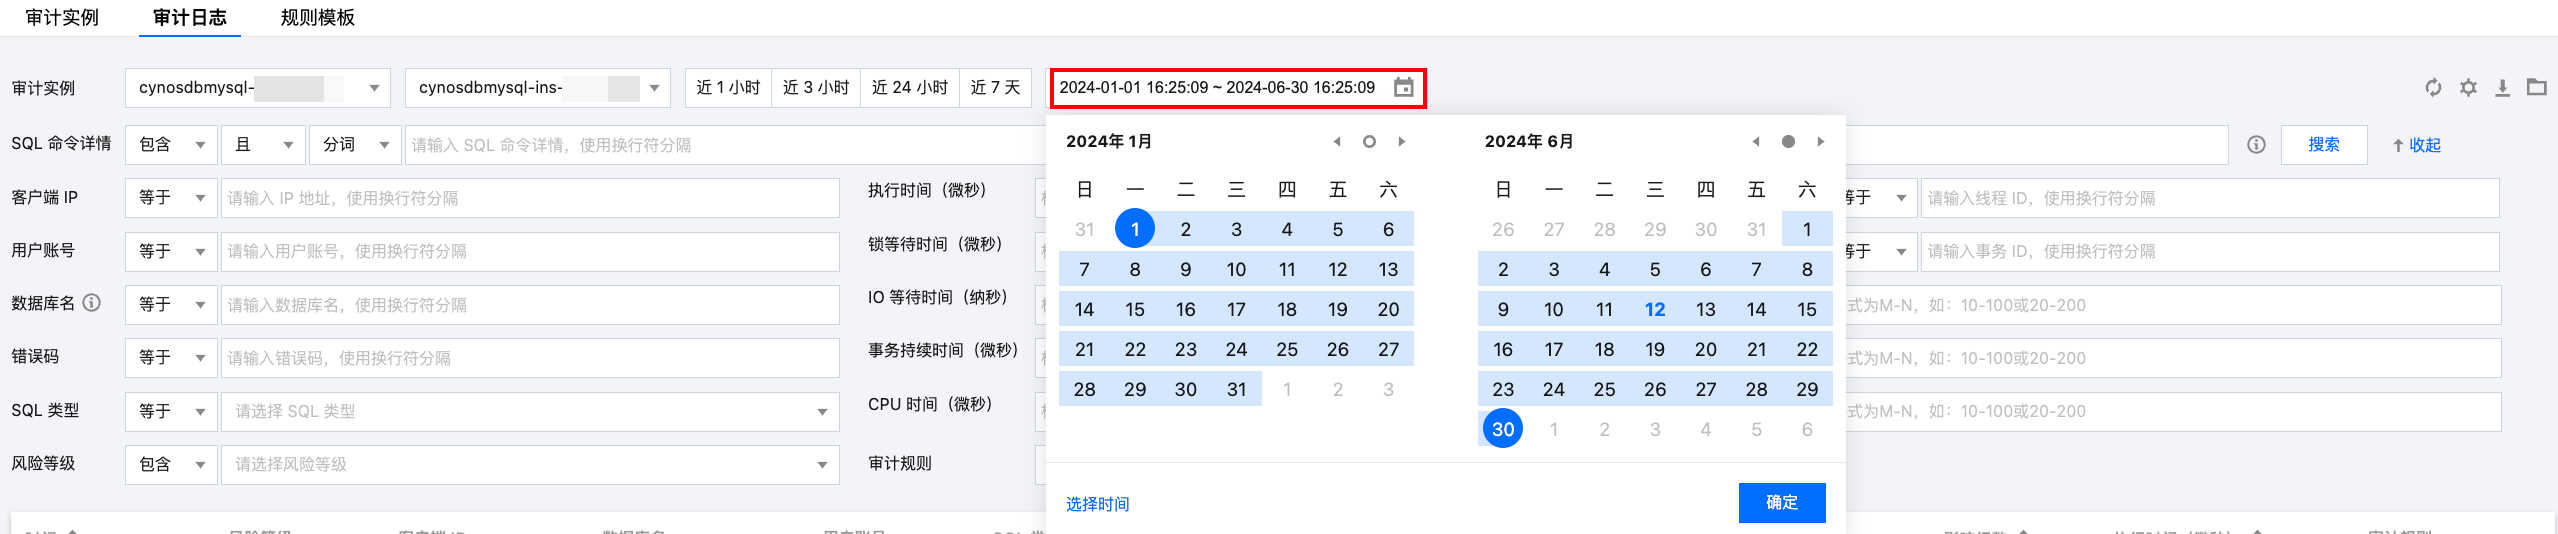
Task: Switch to the 规则模板 tab
Action: click(317, 18)
